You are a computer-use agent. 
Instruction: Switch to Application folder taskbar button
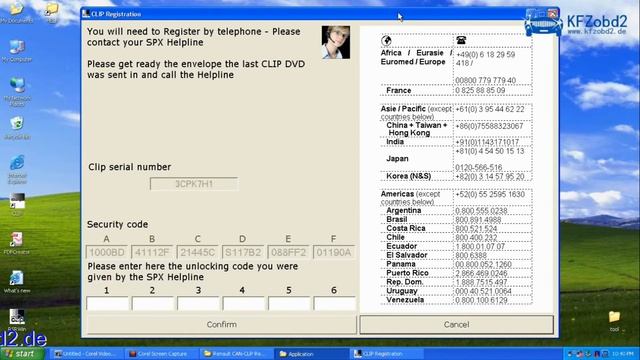coord(310,354)
